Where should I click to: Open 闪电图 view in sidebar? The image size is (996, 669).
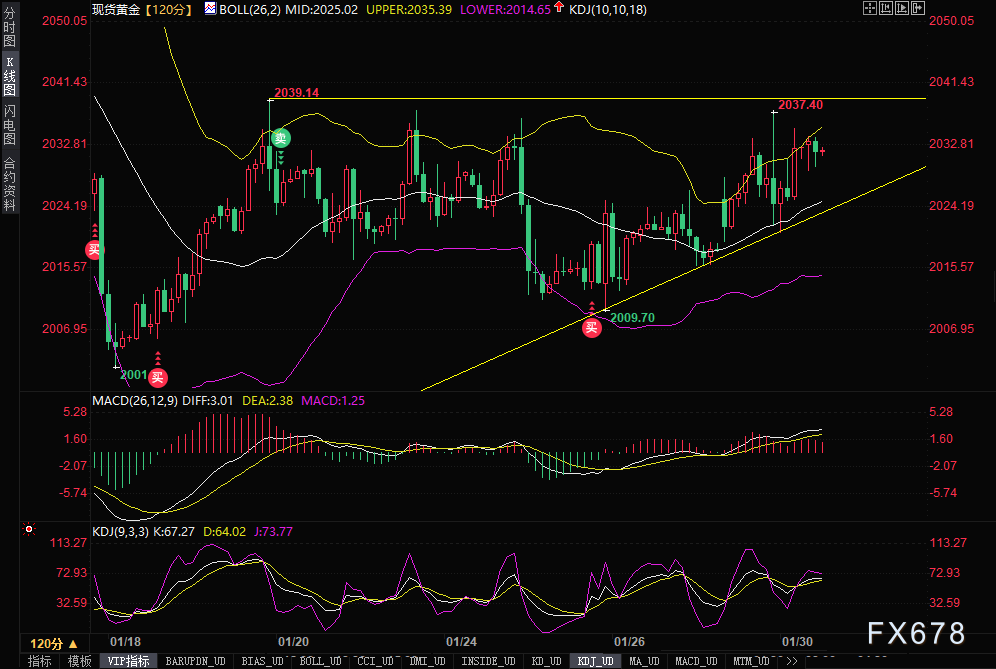[10, 125]
